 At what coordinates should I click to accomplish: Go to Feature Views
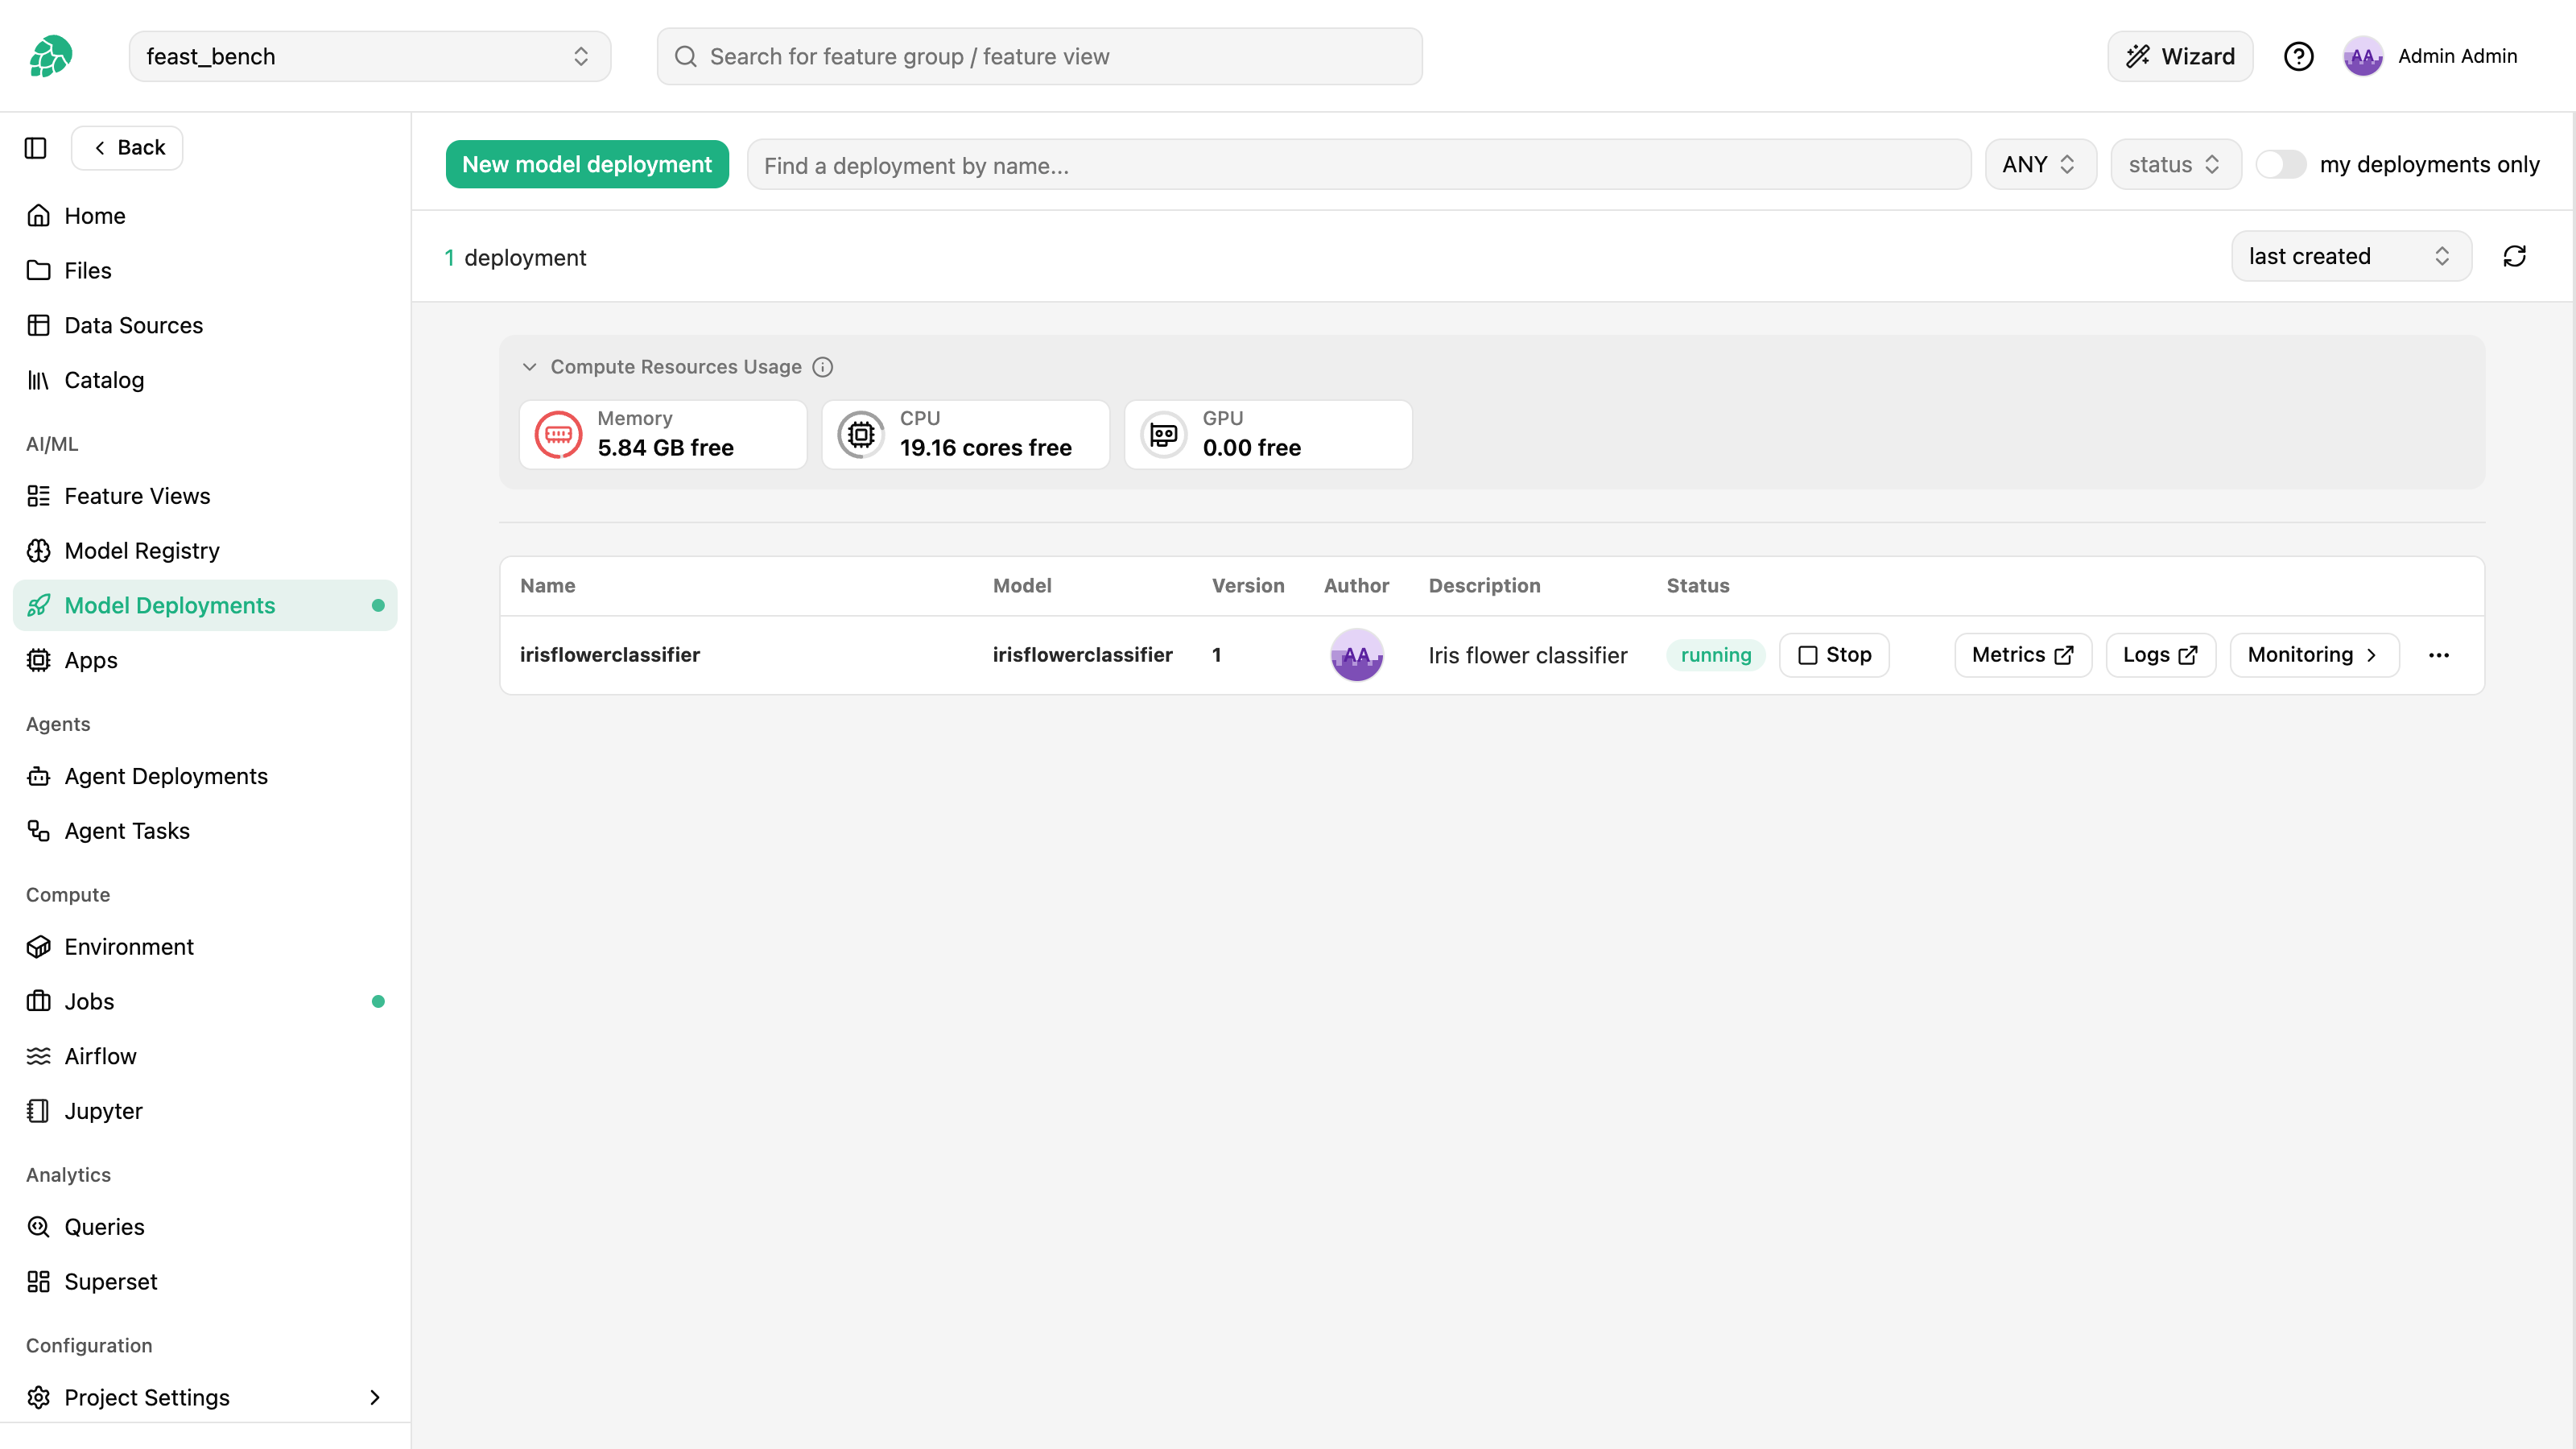[205, 496]
